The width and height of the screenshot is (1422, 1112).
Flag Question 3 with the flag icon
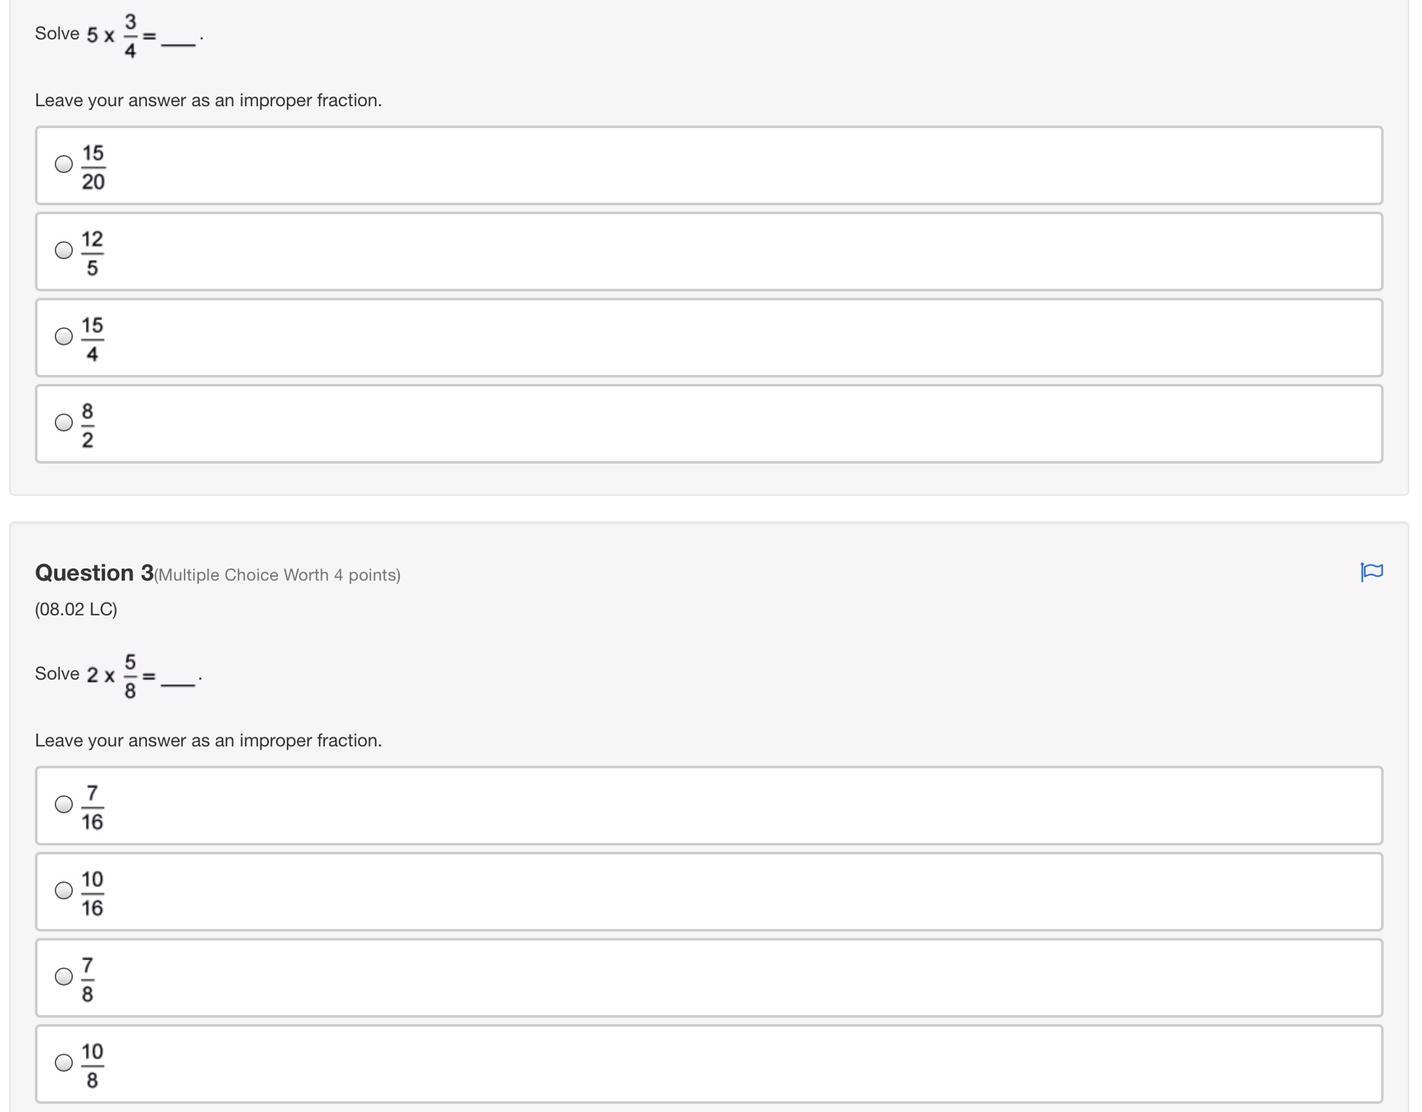click(x=1371, y=572)
